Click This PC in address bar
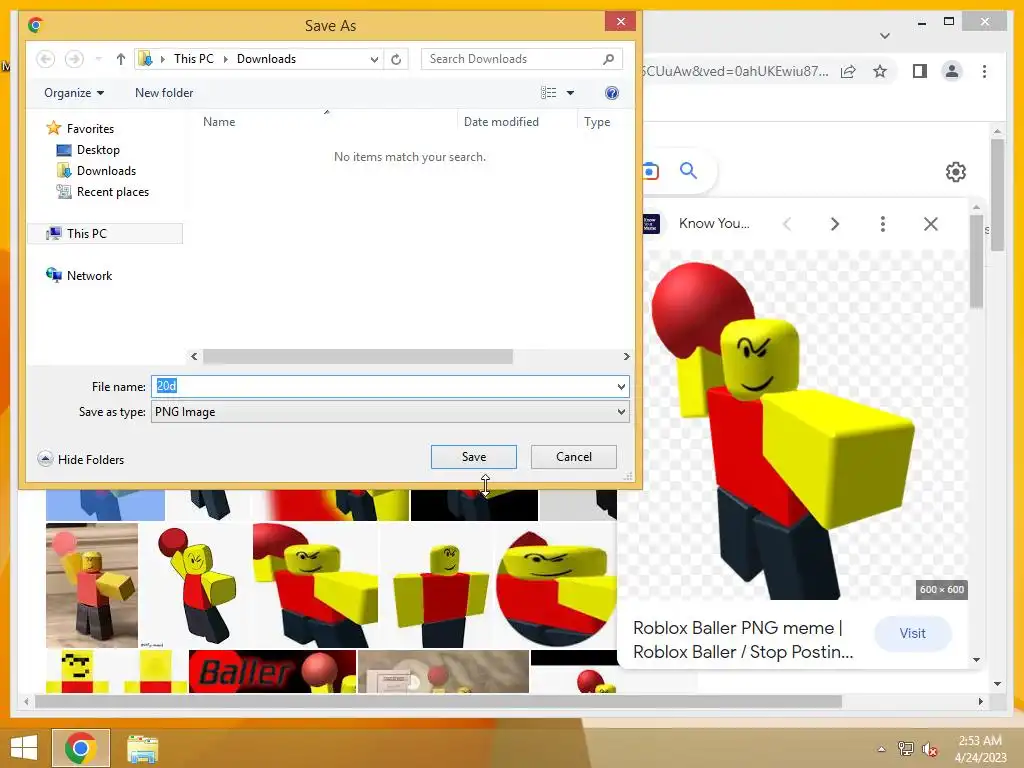Screen dimensions: 1024x768 [193, 59]
